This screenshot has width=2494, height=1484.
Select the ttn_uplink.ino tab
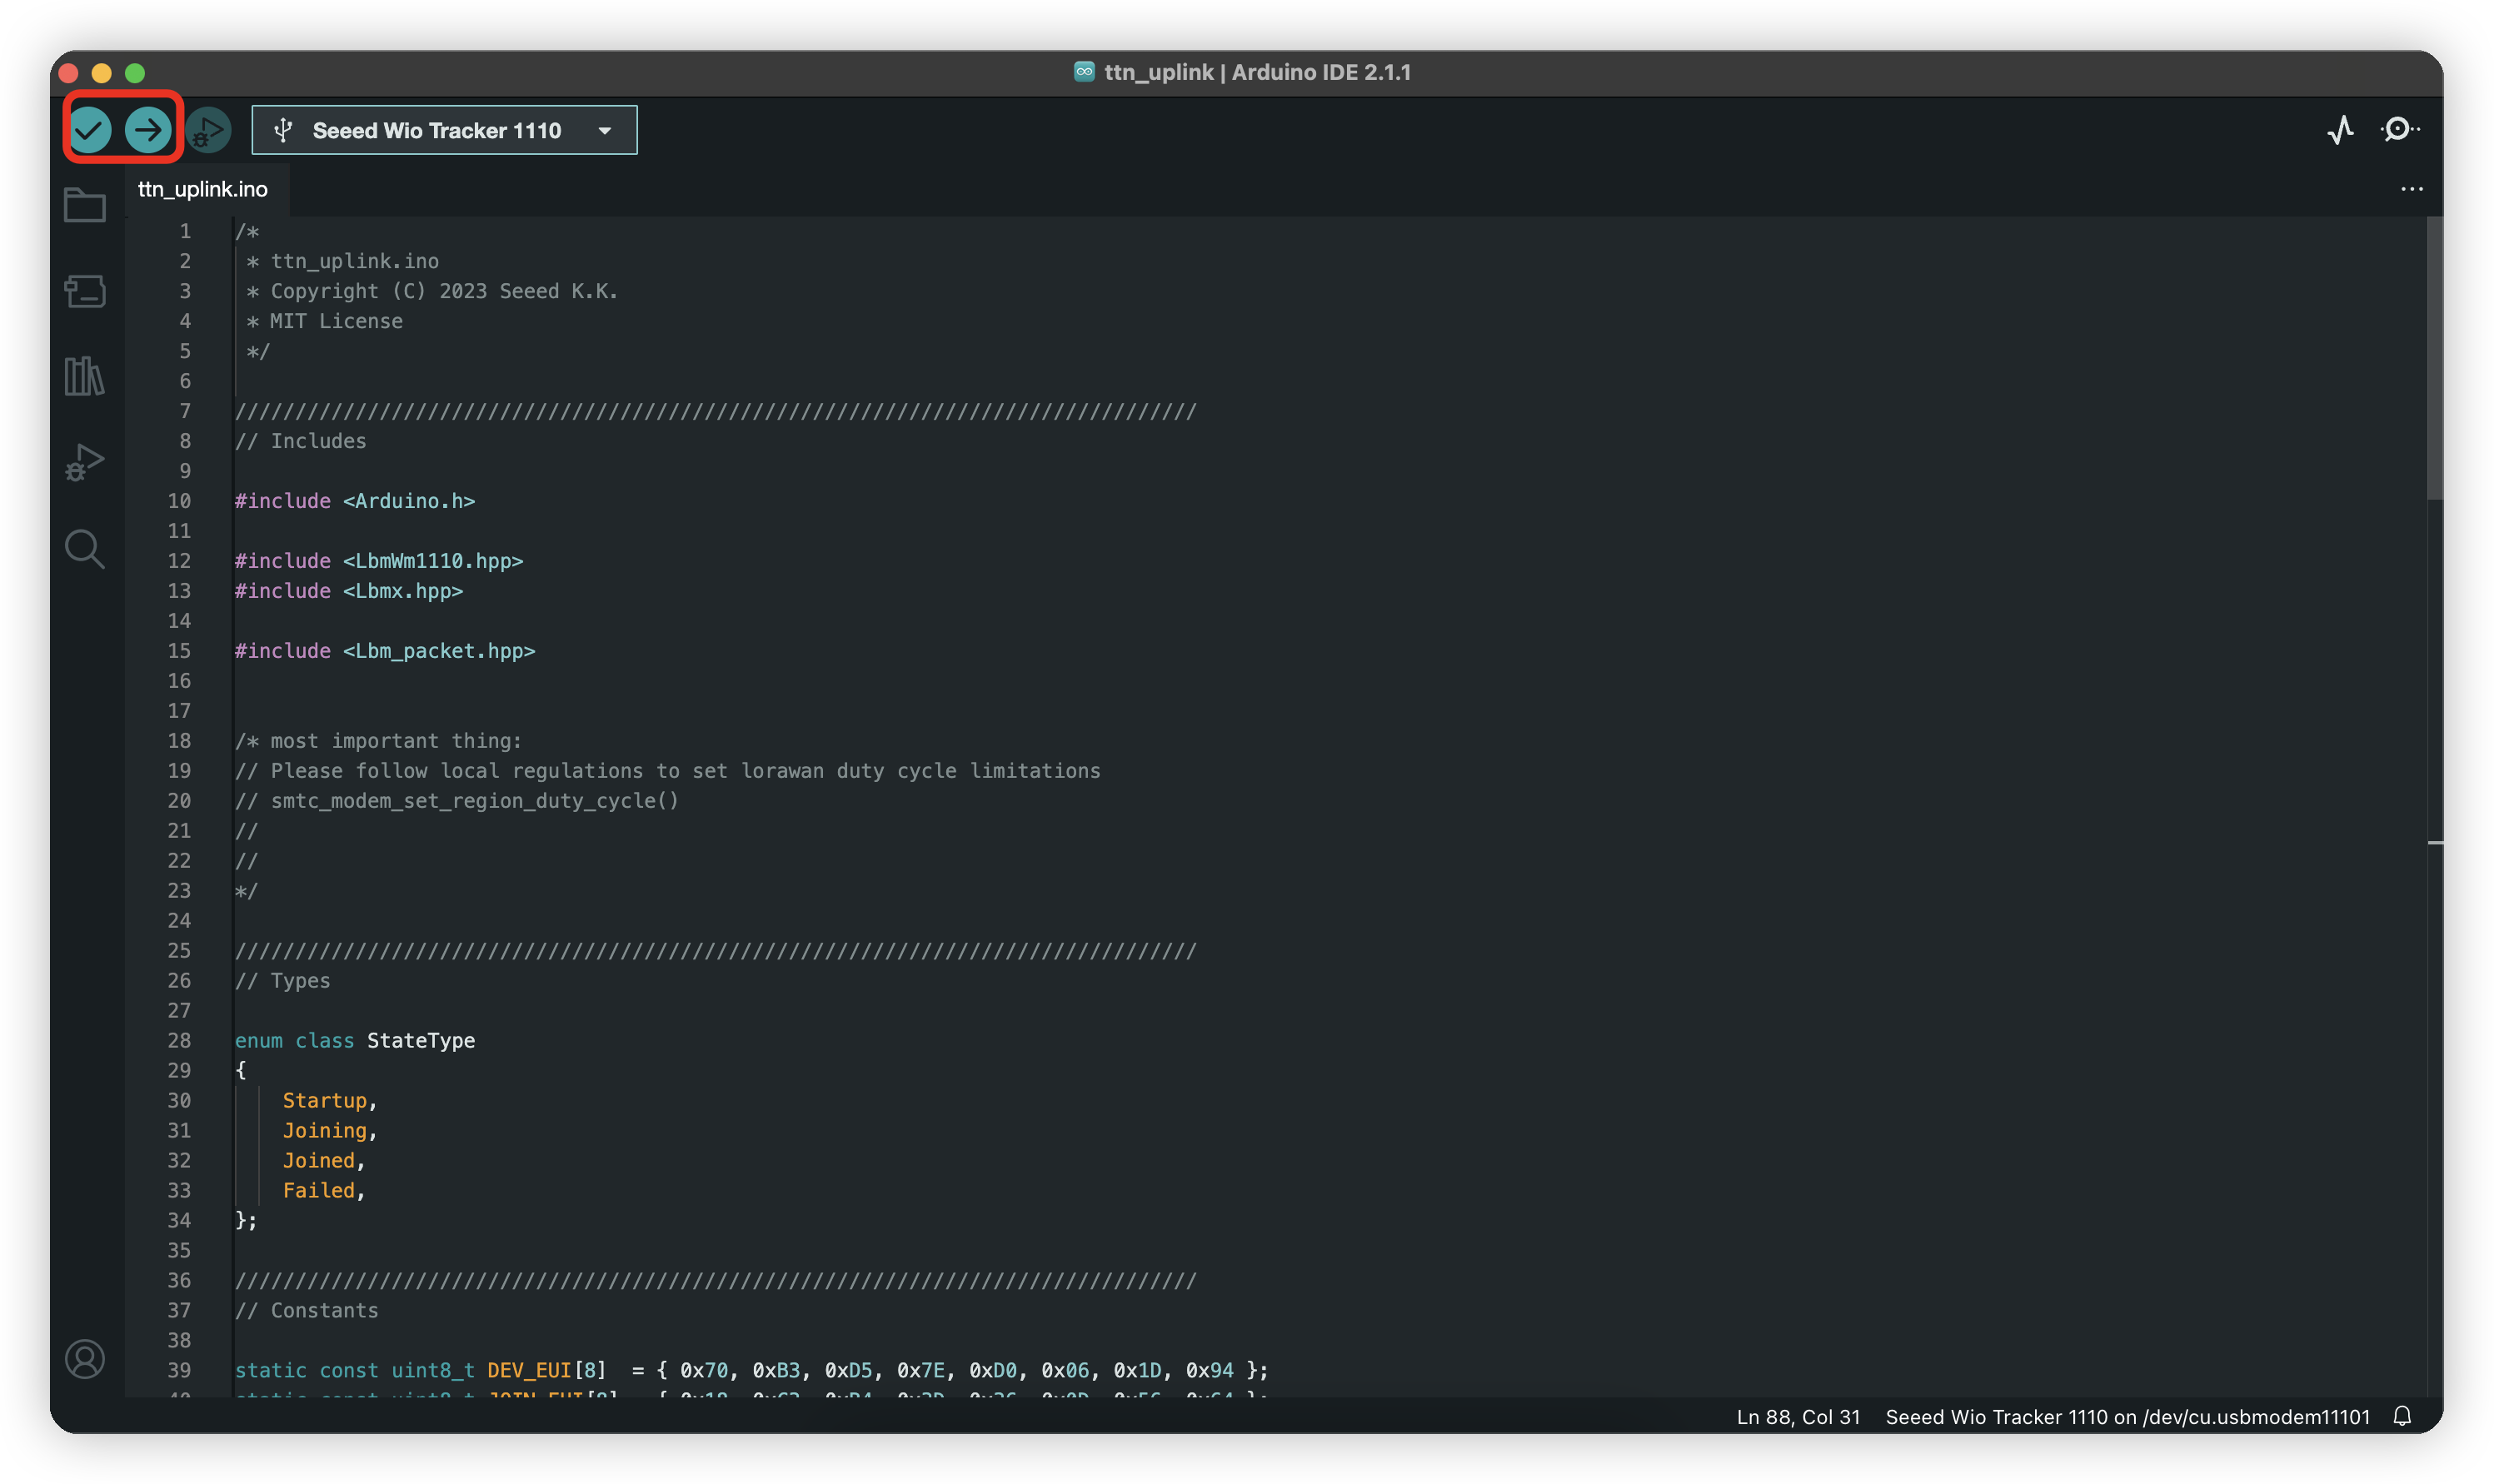(x=203, y=189)
